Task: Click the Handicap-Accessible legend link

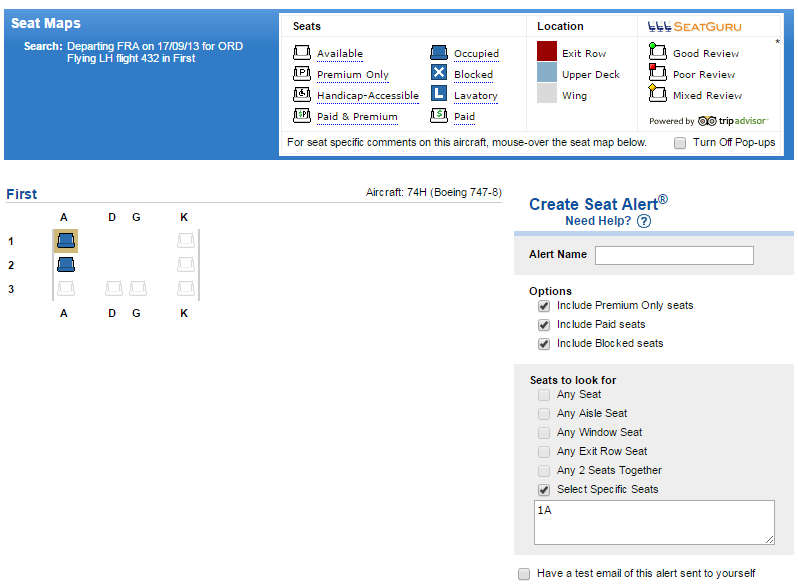Action: [367, 96]
